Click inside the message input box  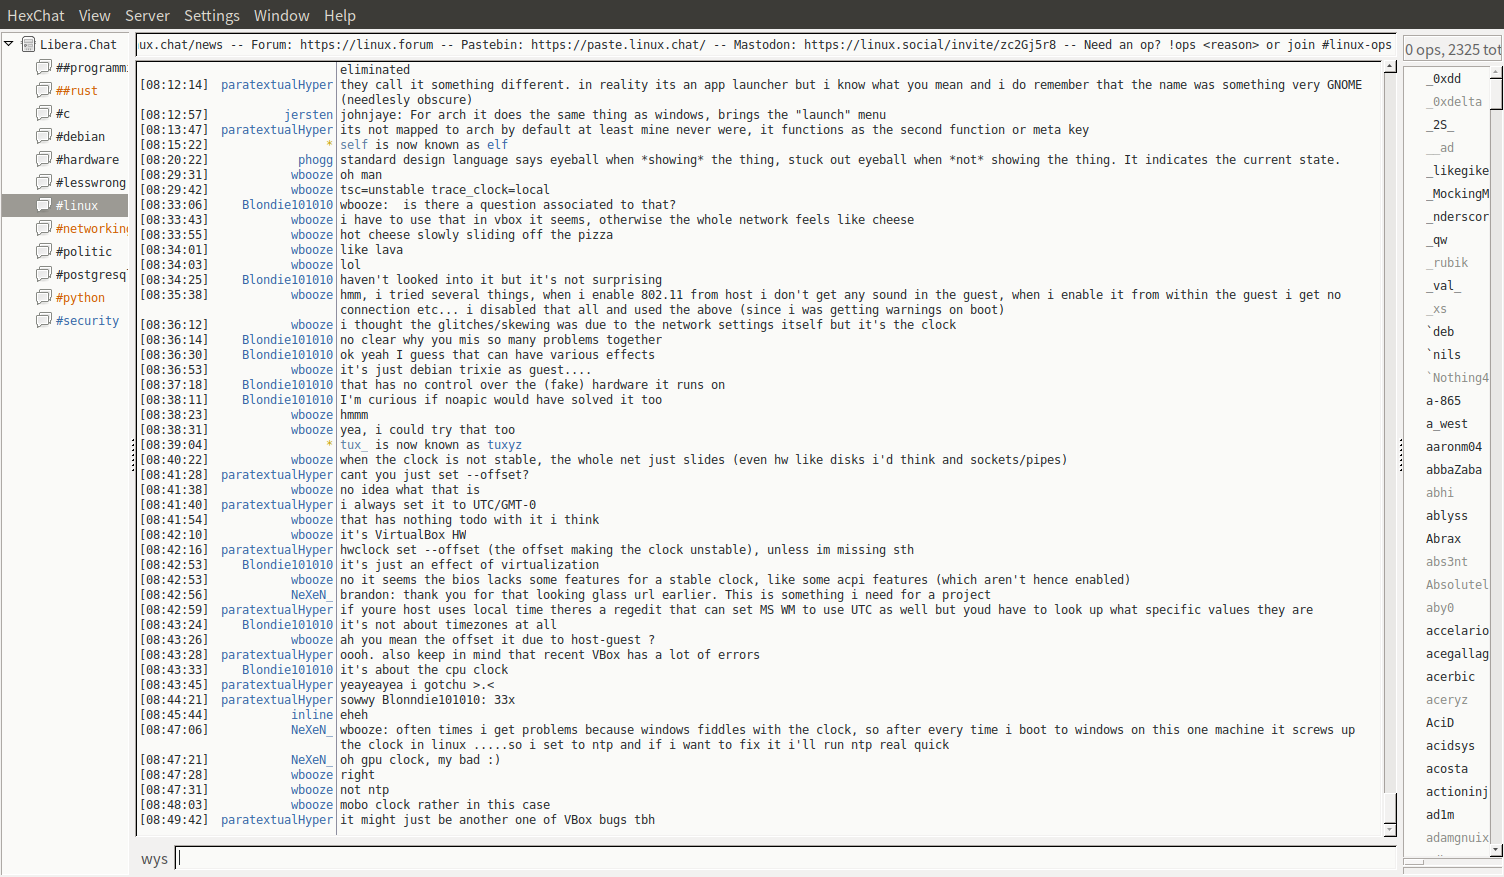pyautogui.click(x=786, y=858)
